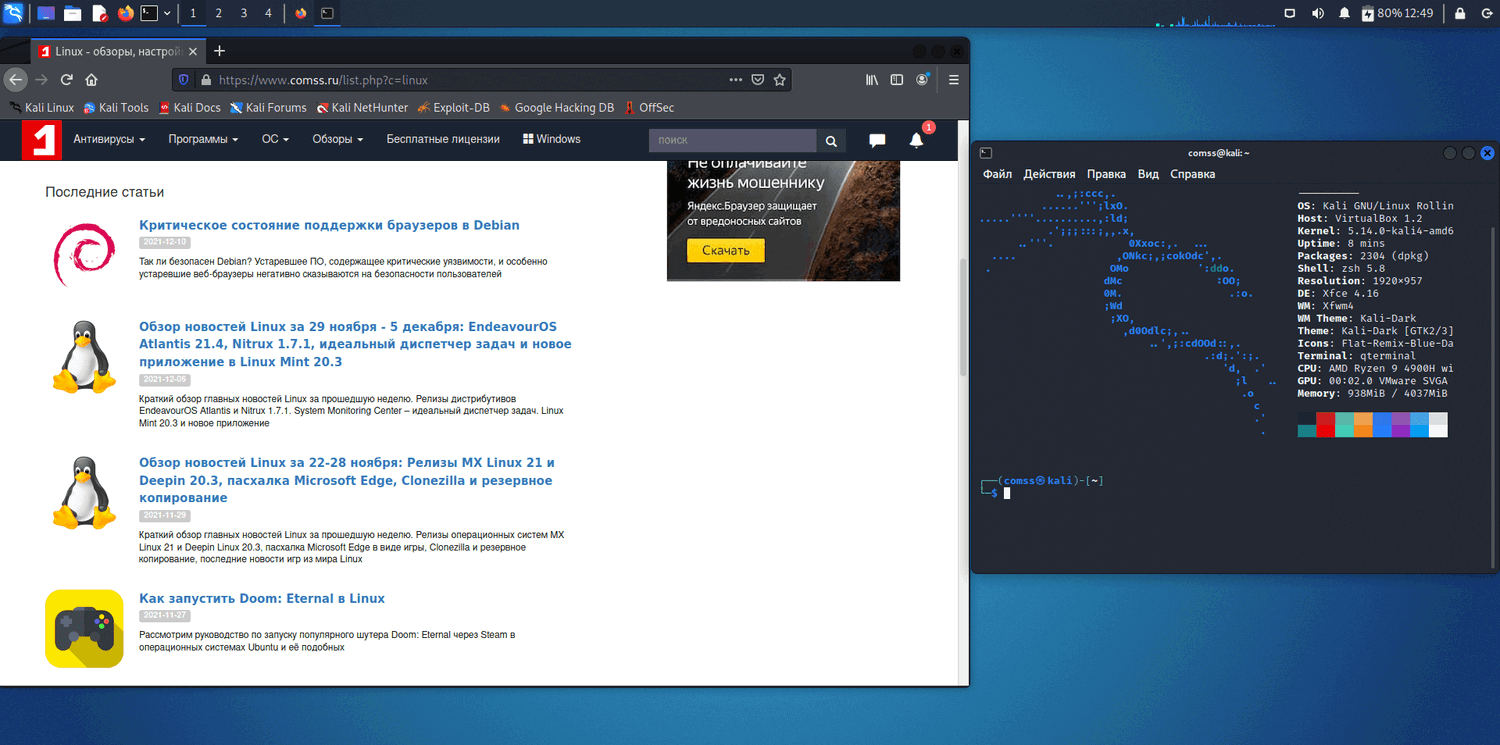Open site notifications bell with red badge
Screen dimensions: 1500x745
tap(917, 140)
